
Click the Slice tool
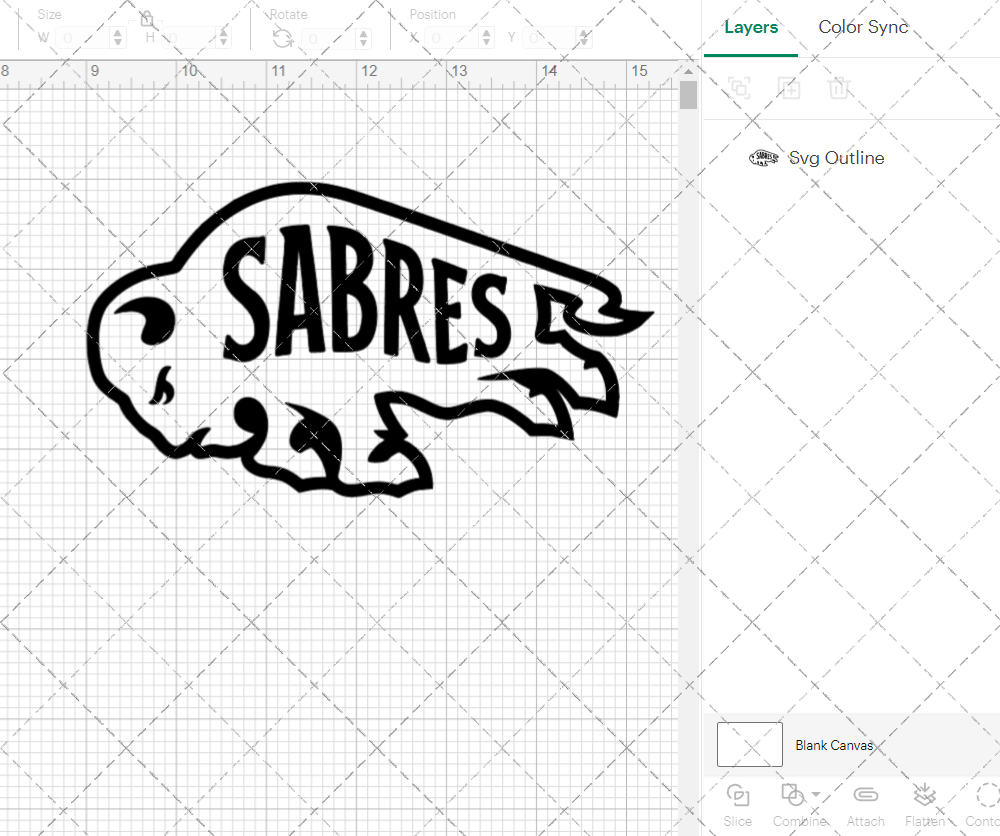click(x=737, y=805)
